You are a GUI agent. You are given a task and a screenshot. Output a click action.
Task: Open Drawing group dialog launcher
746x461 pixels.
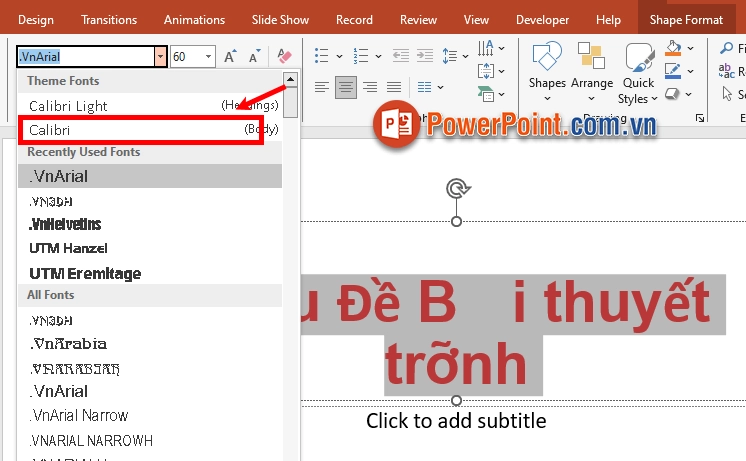(x=700, y=118)
